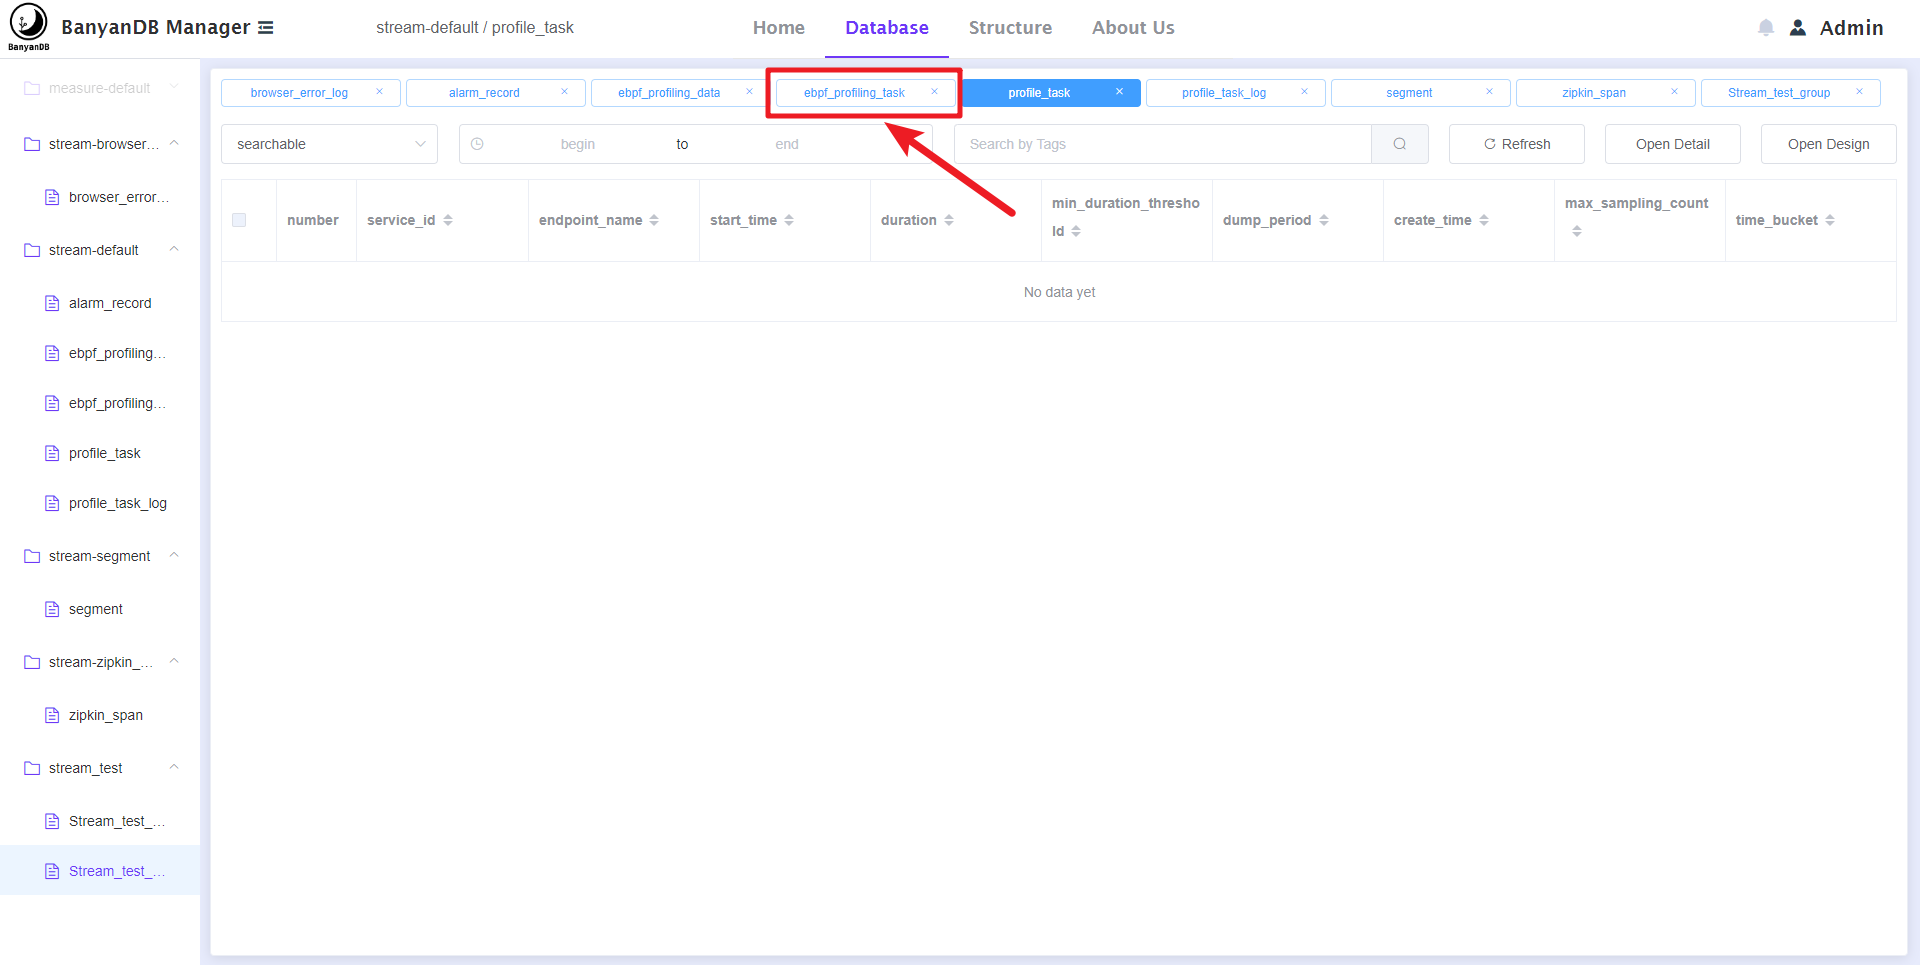Image resolution: width=1920 pixels, height=965 pixels.
Task: Open the Structure menu
Action: pyautogui.click(x=1010, y=28)
